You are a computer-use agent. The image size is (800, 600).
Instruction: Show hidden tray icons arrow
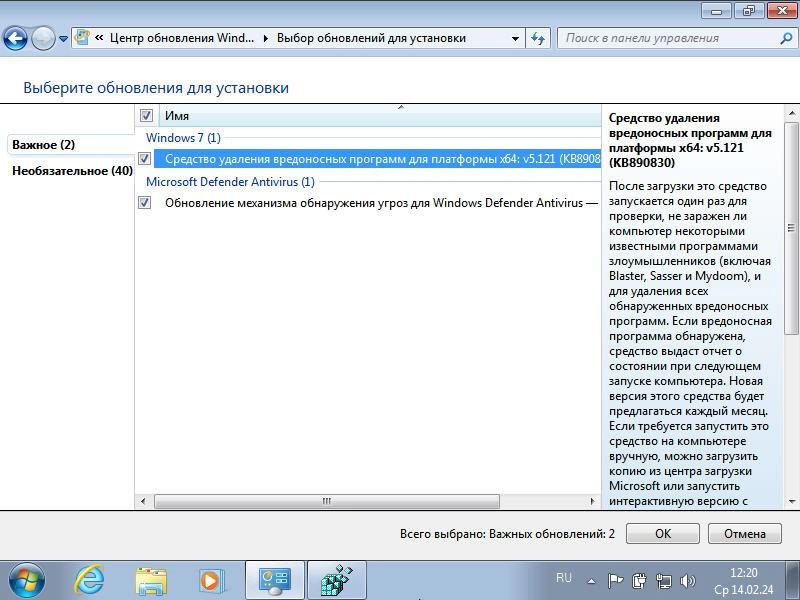click(x=593, y=579)
